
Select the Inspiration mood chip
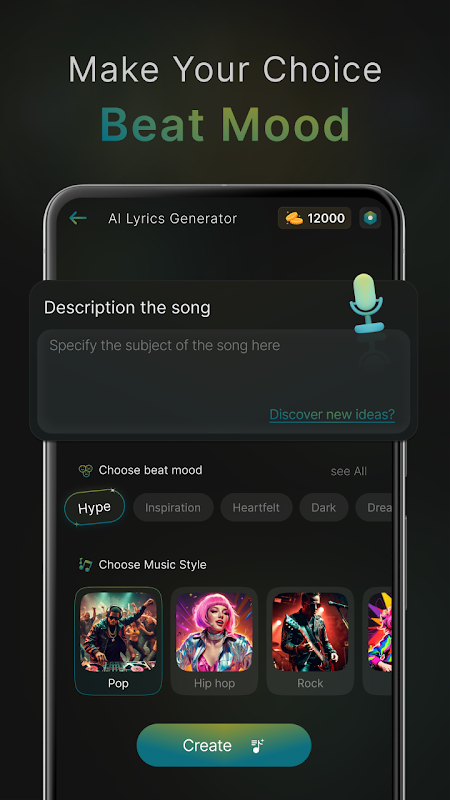(173, 508)
